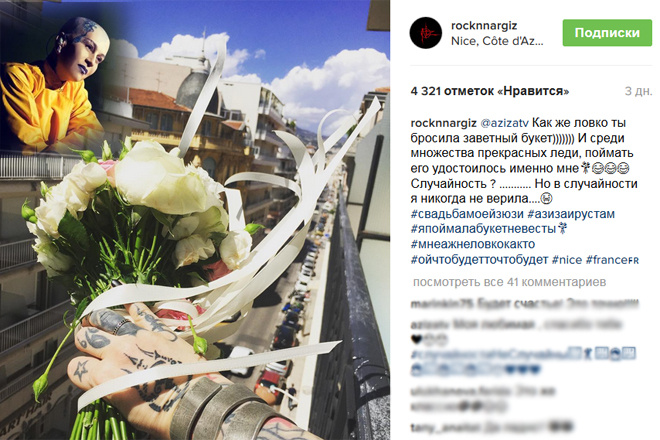This screenshot has height=440, width=660.
Task: Toggle the green Подписки subscription button
Action: [607, 33]
